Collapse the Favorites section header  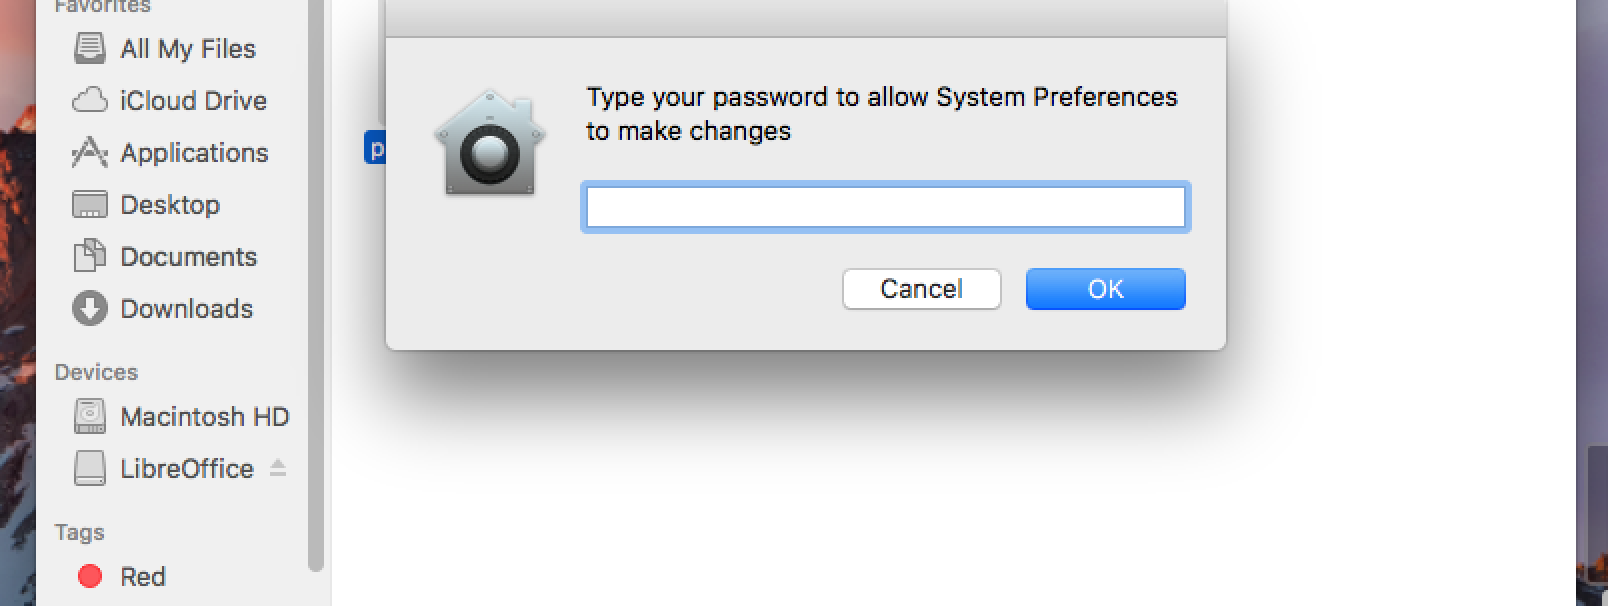click(x=102, y=7)
